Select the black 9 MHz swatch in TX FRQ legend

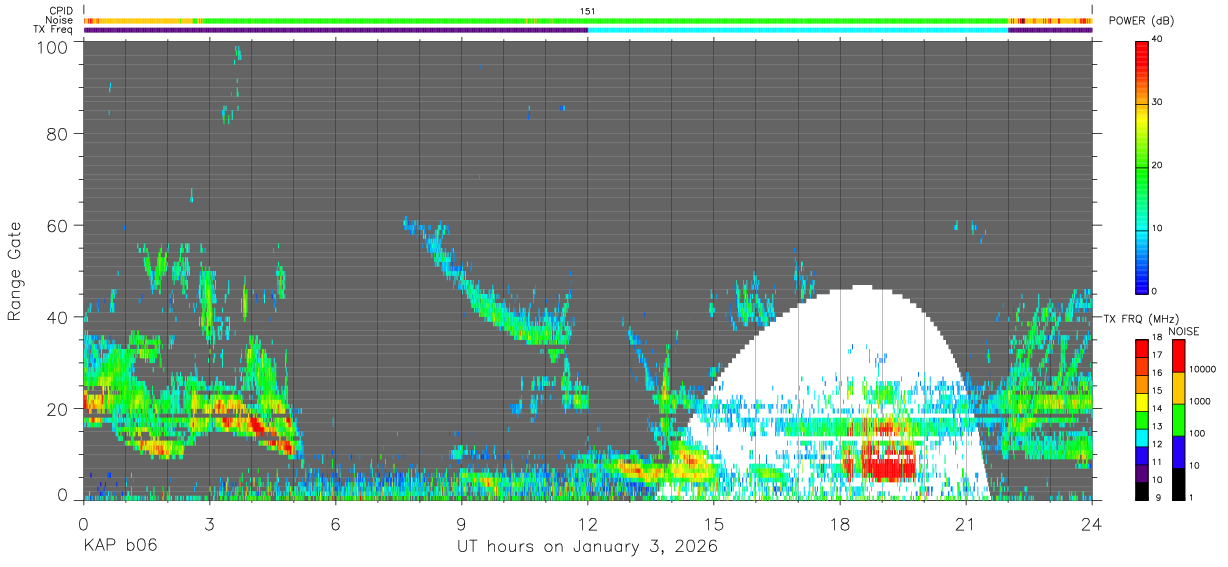point(1142,490)
